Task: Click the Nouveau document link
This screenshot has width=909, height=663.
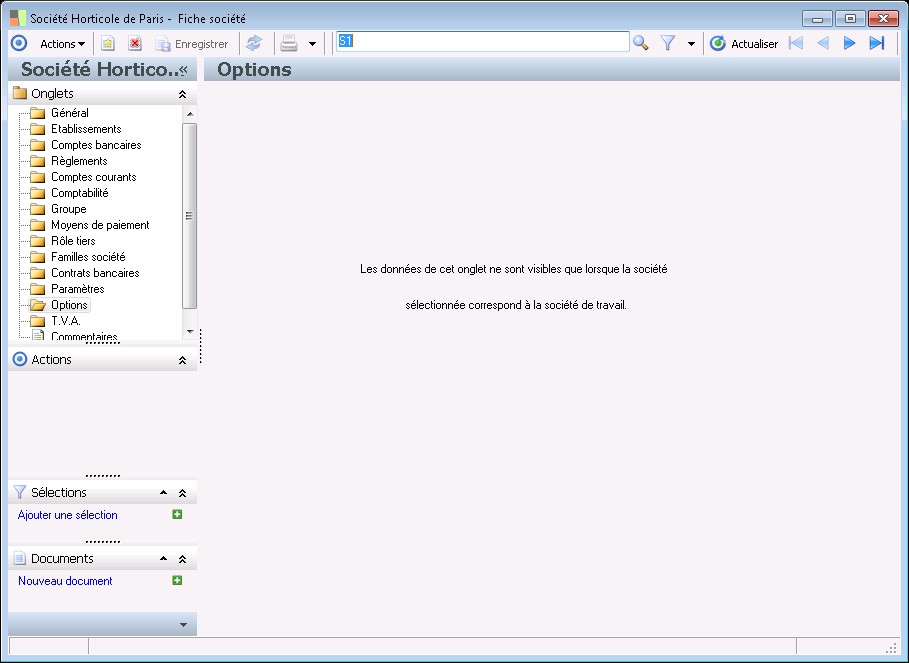Action: 65,581
